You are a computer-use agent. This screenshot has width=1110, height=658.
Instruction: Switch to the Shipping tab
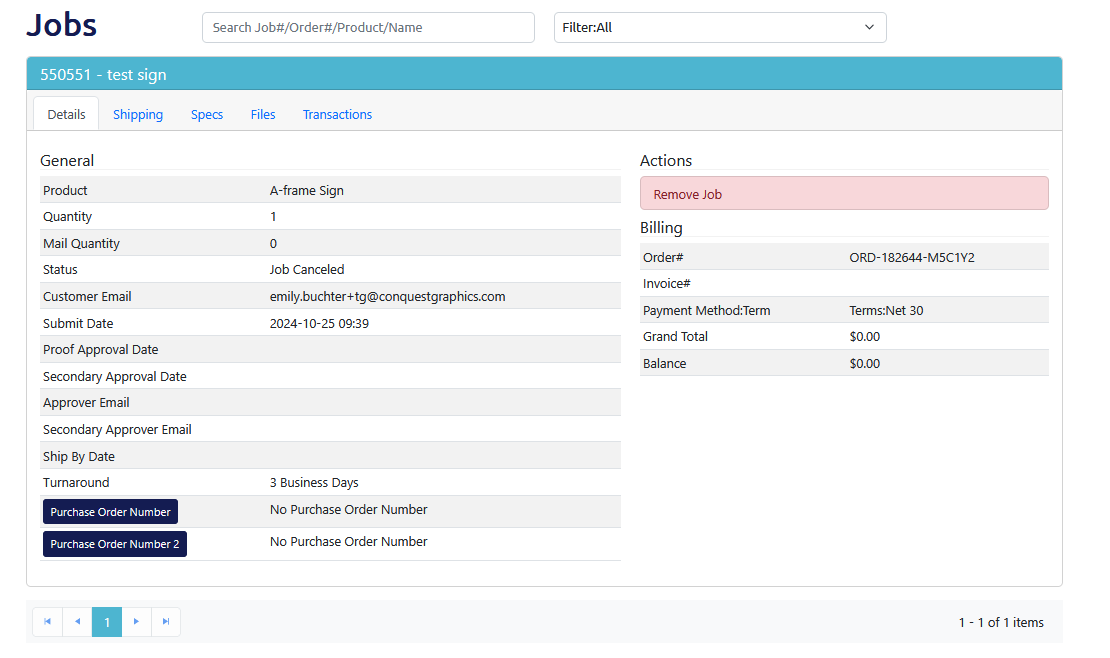coord(138,115)
